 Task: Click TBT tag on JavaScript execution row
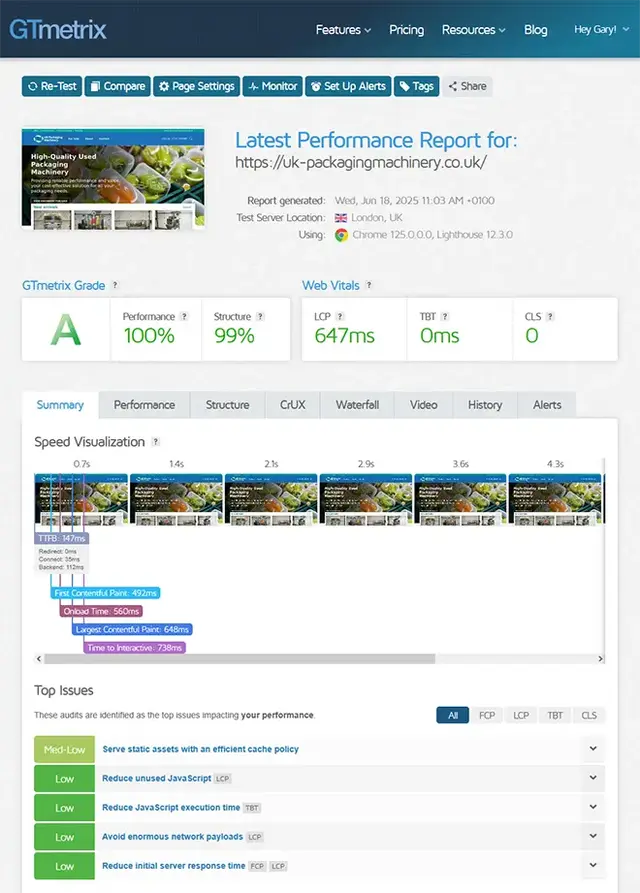(252, 808)
